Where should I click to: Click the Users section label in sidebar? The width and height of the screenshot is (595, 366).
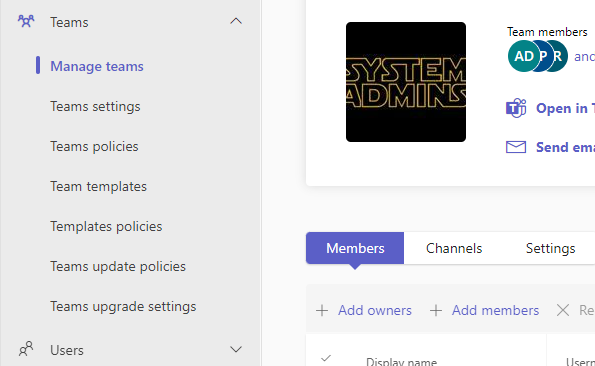coord(67,350)
